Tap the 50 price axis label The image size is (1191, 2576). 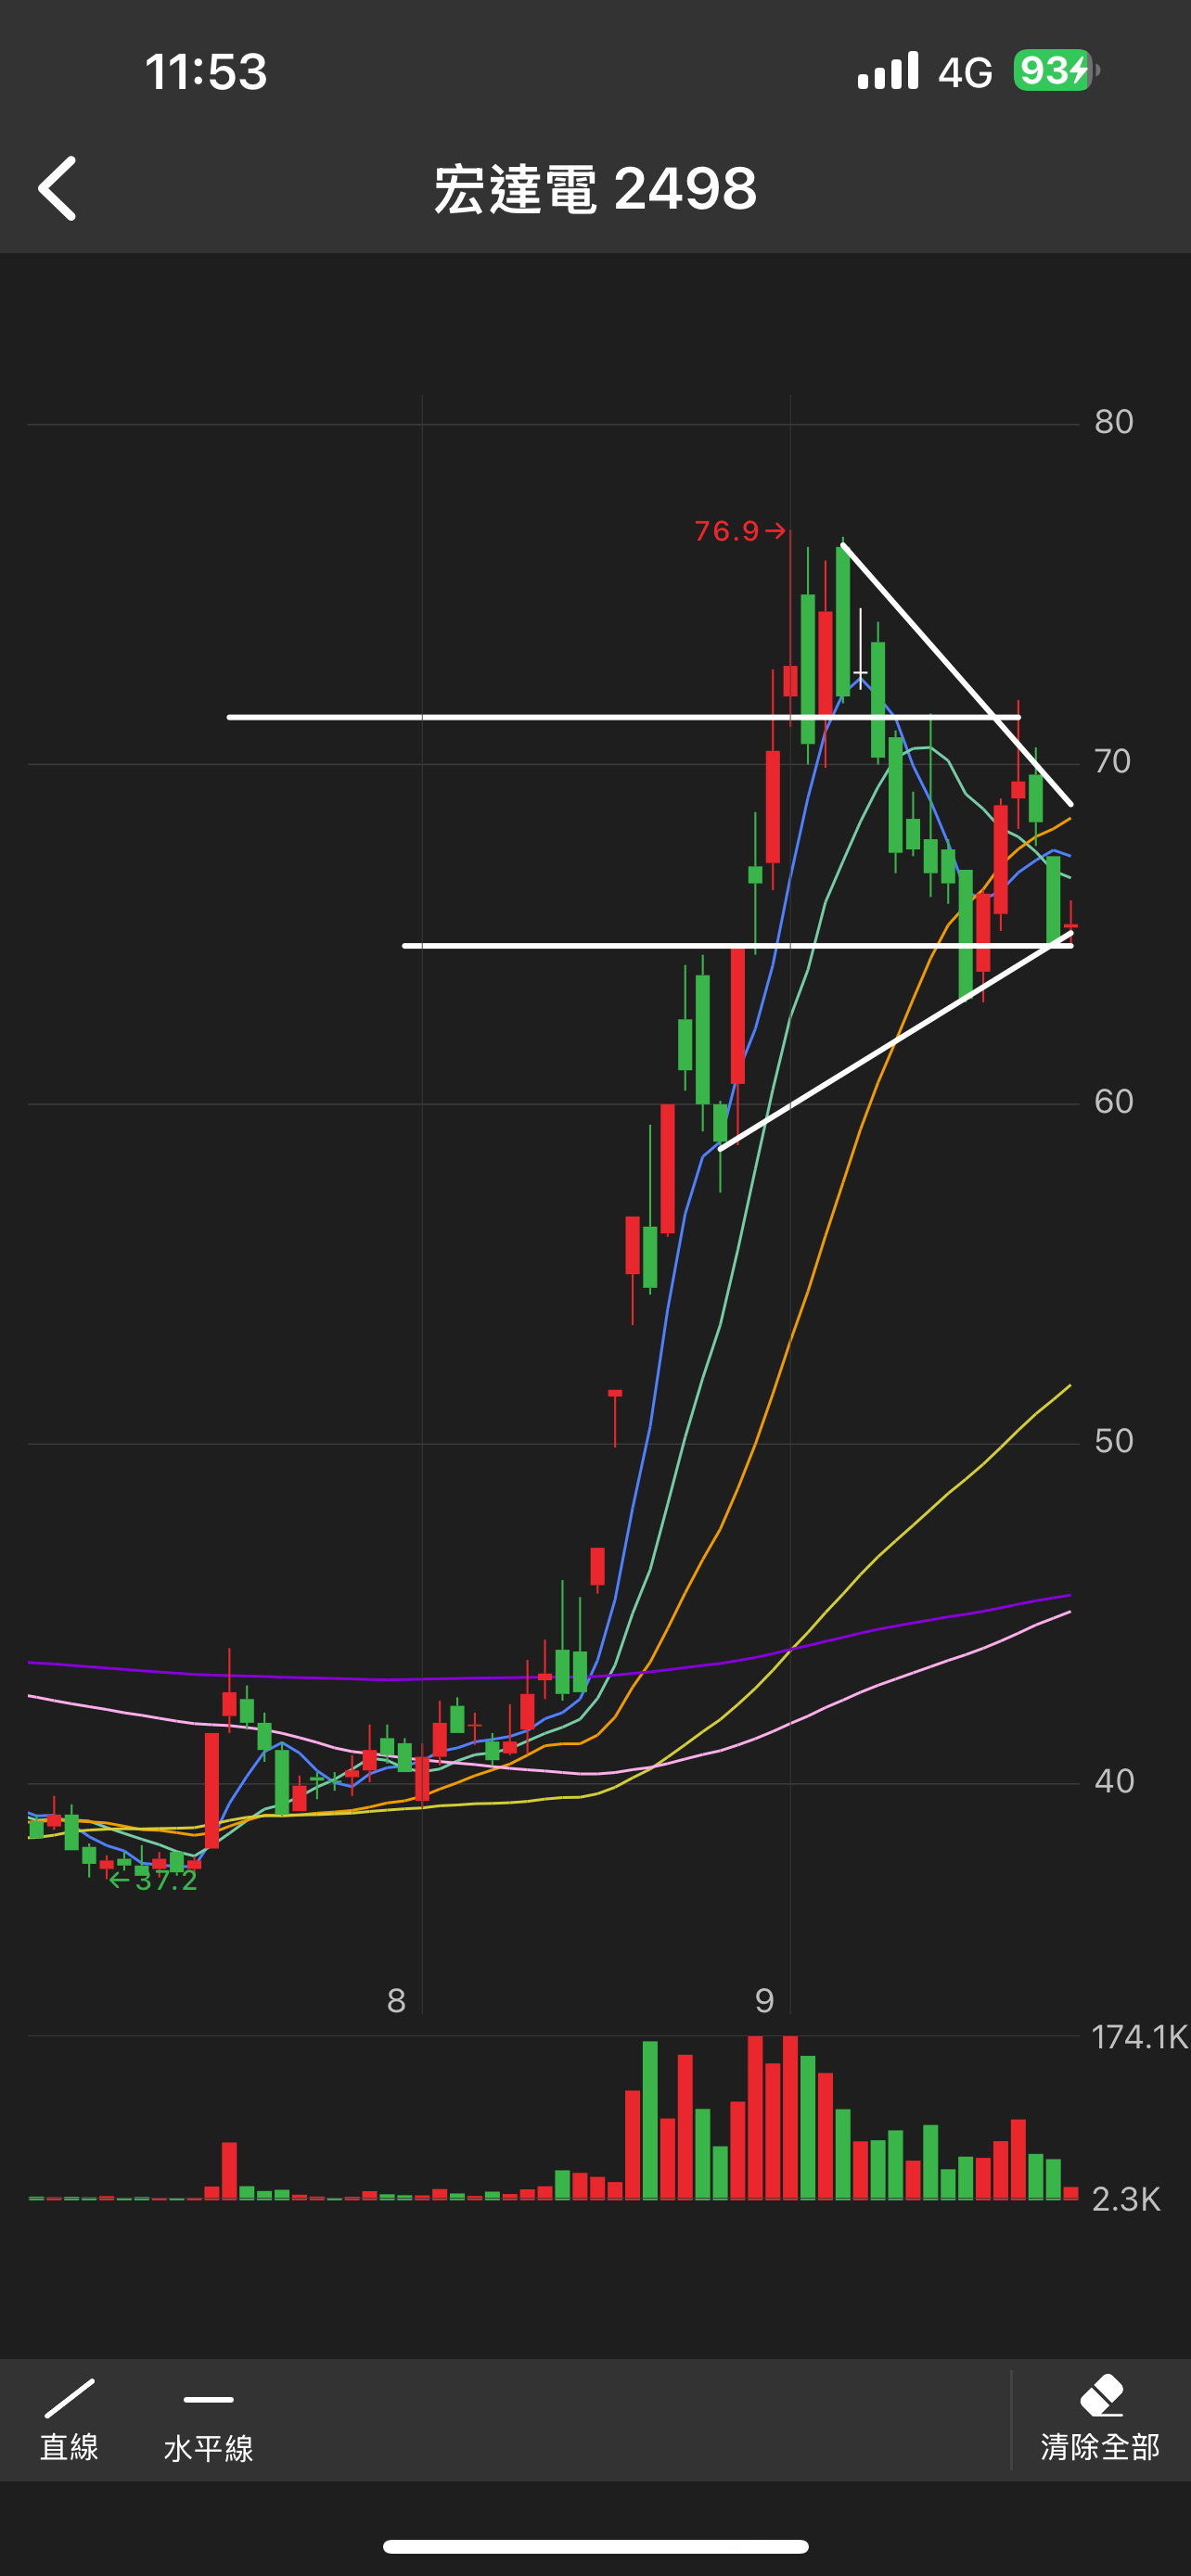pos(1114,1441)
